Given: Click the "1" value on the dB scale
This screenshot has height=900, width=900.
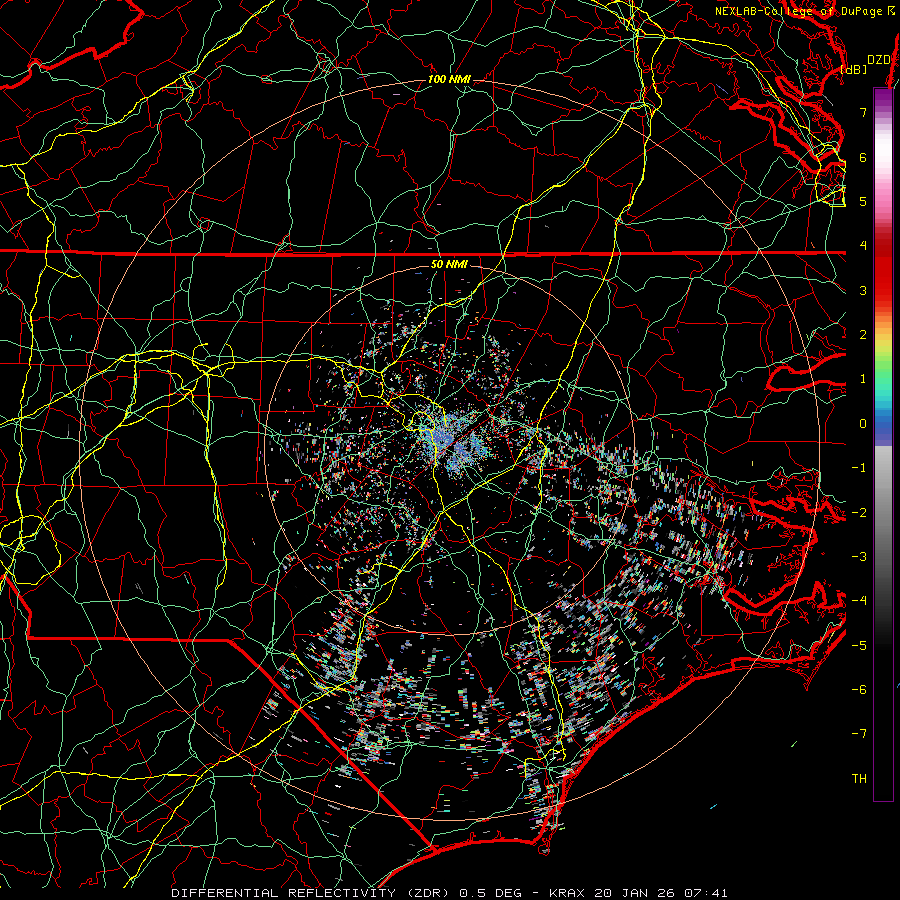Looking at the screenshot, I should [863, 379].
